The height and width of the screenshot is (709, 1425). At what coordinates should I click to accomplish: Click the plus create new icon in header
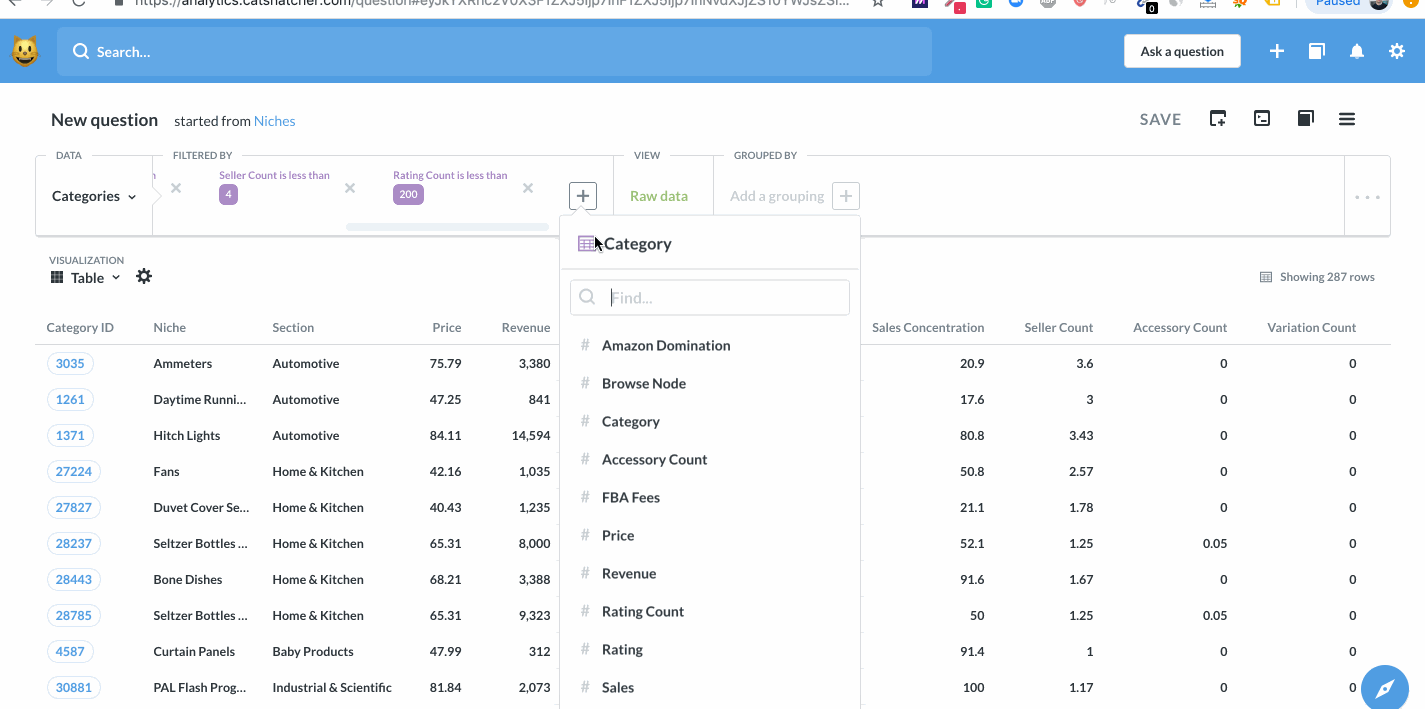click(1277, 51)
